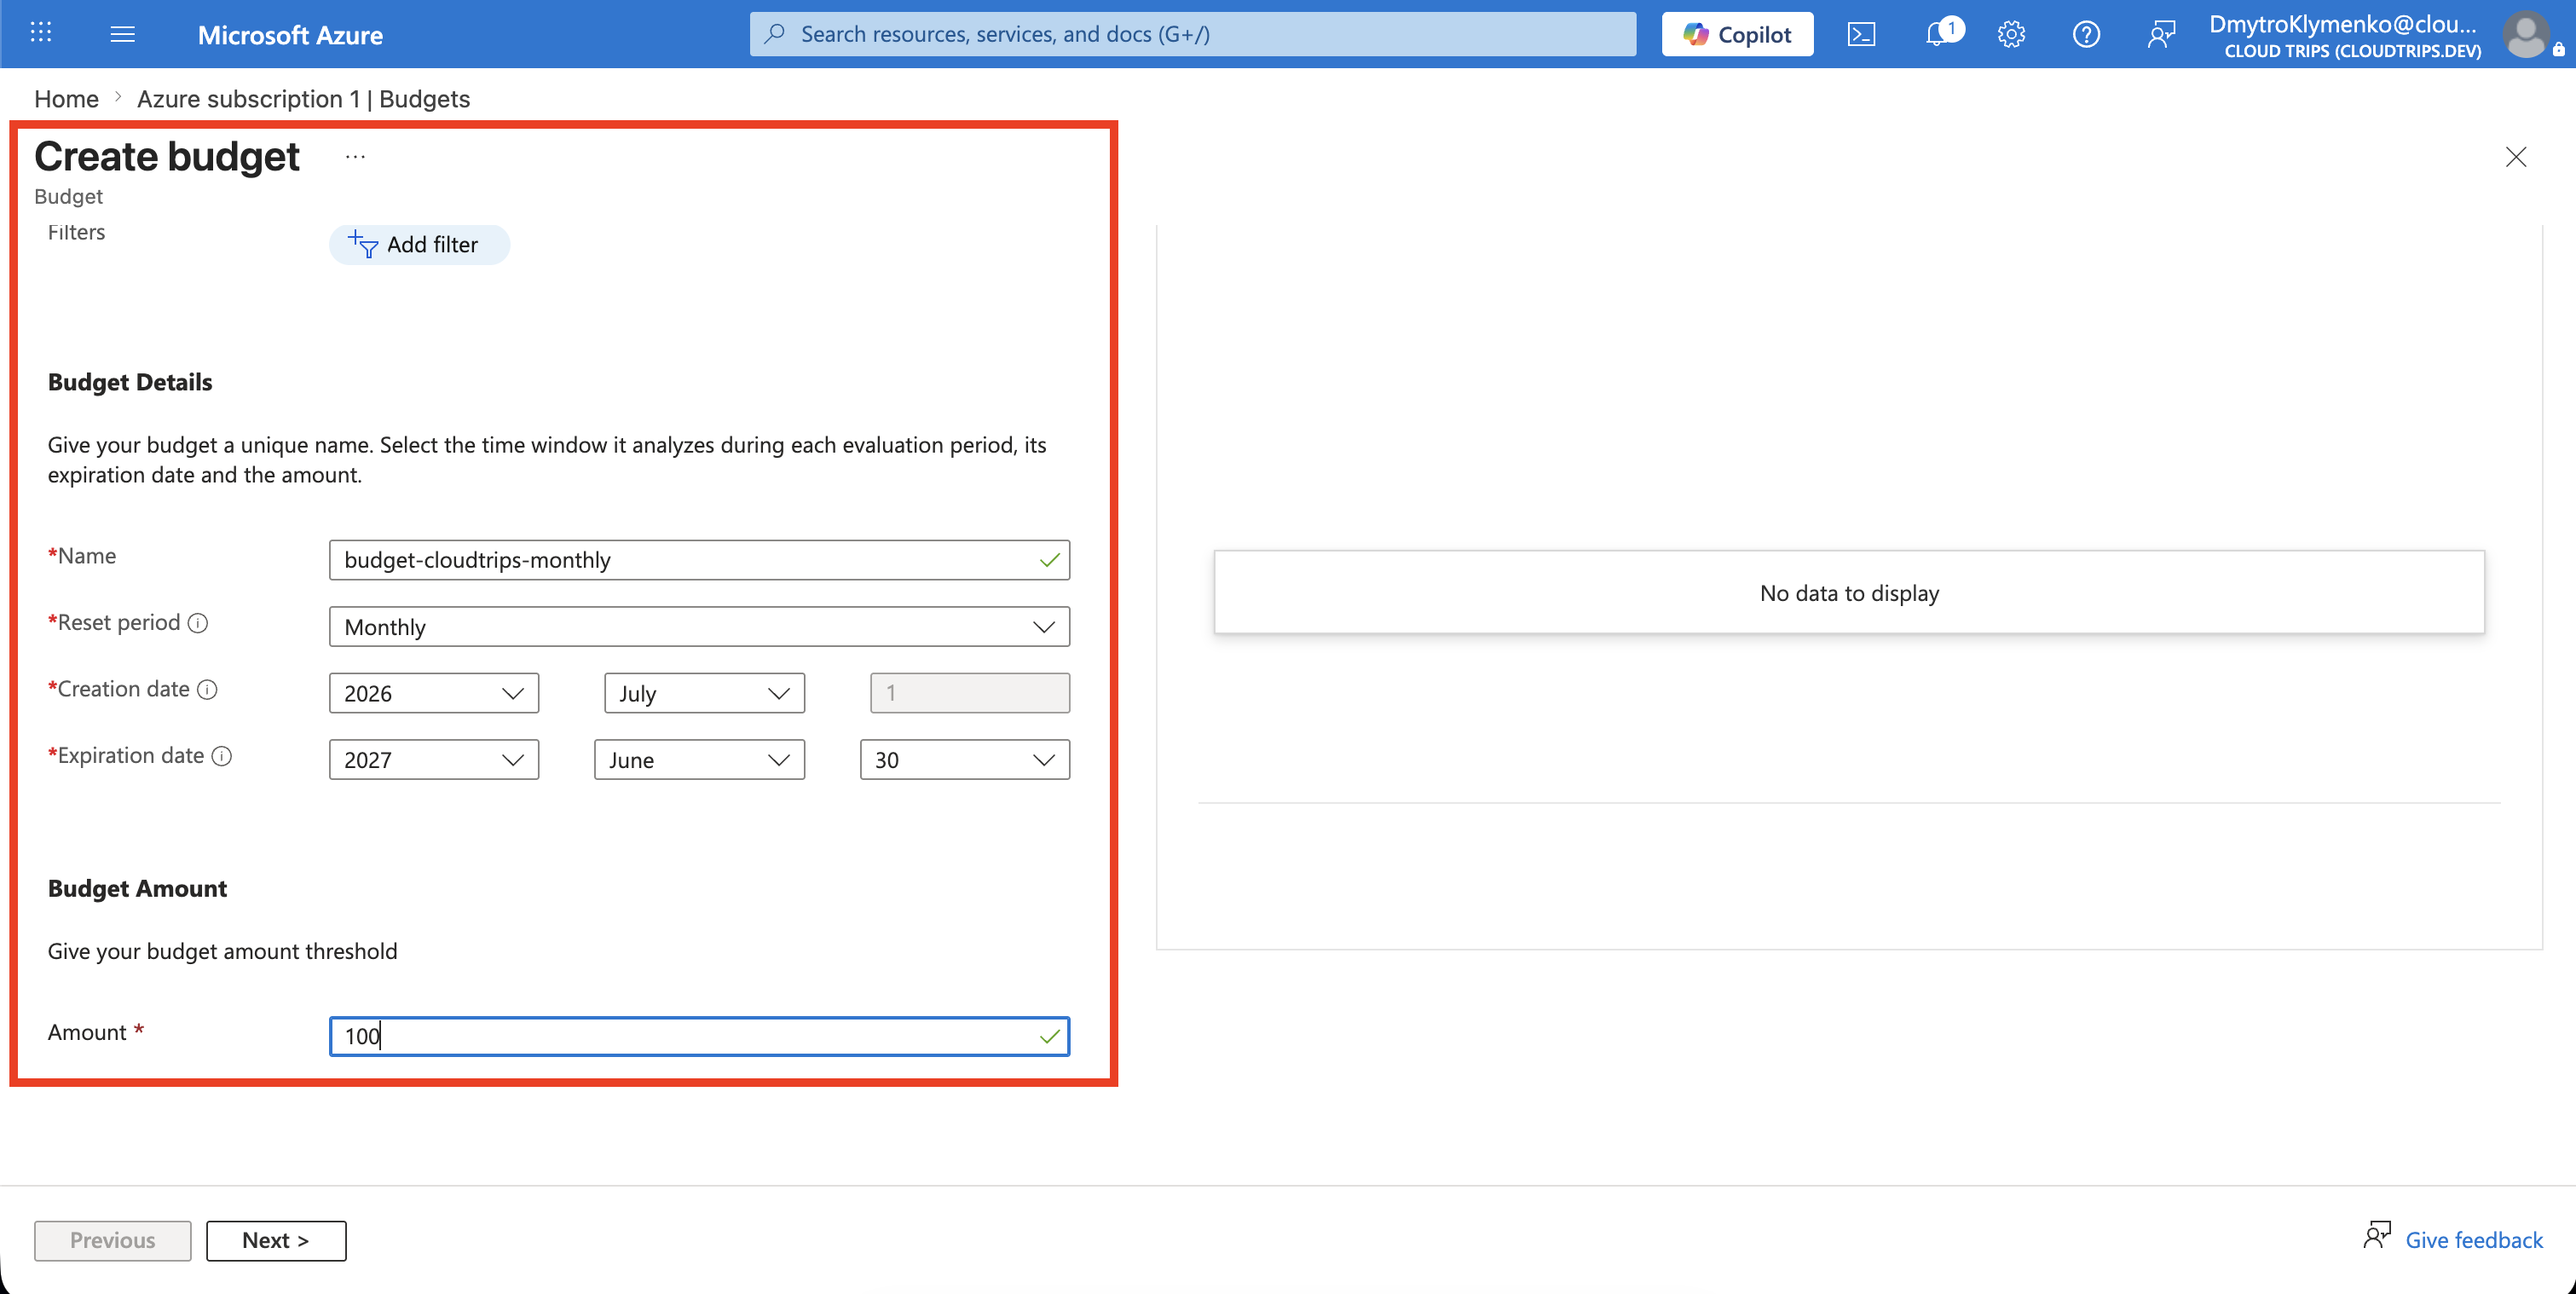Click into the budget Name field
Image resolution: width=2576 pixels, height=1294 pixels.
point(699,560)
